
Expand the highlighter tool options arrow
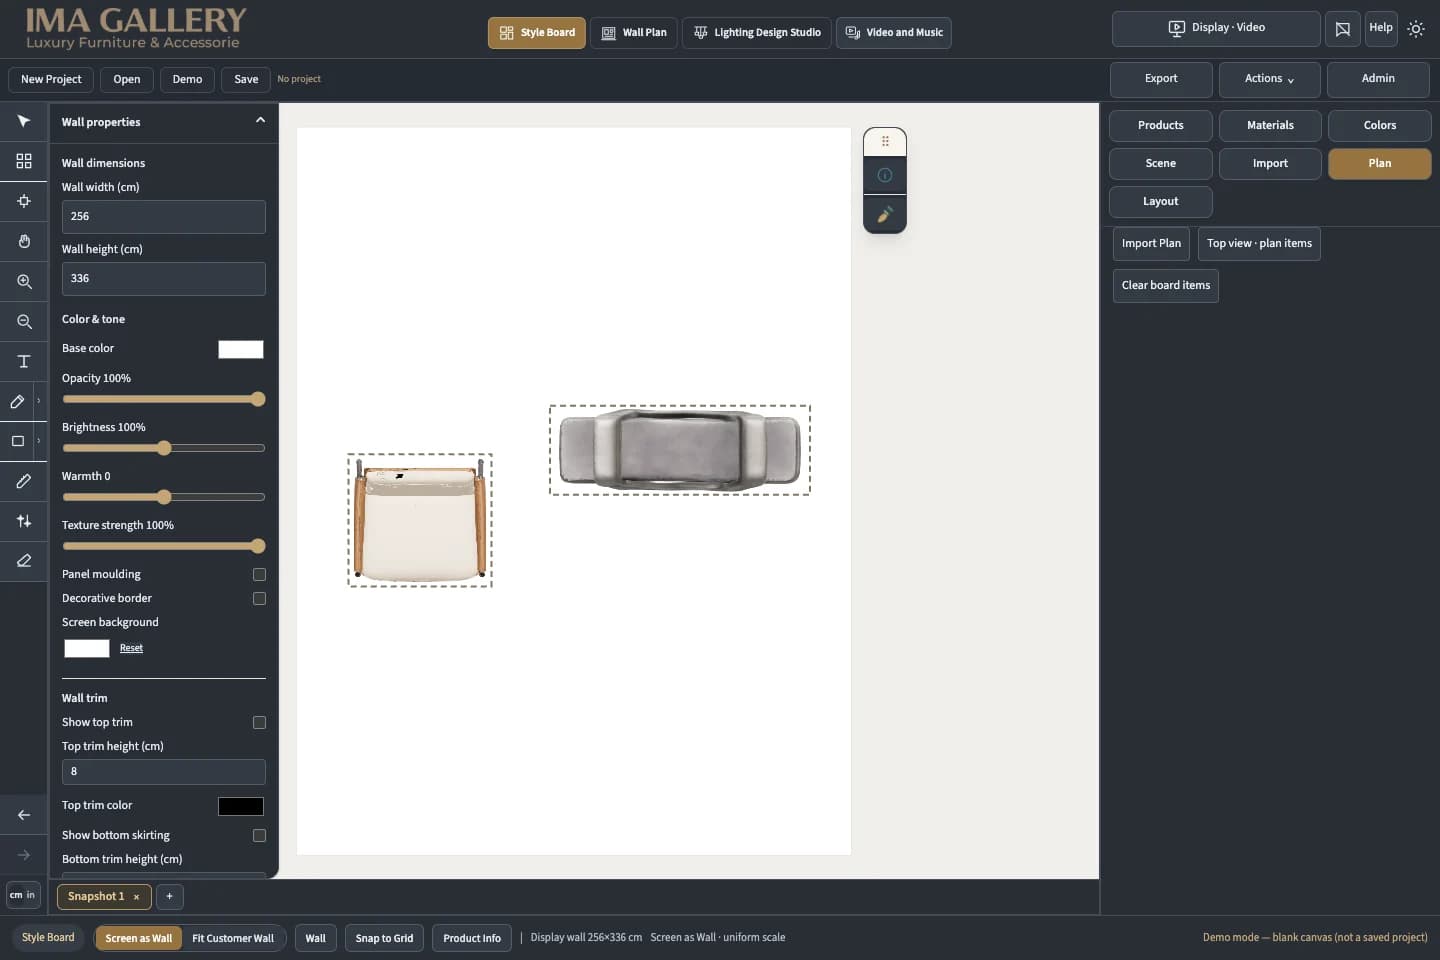coord(39,401)
